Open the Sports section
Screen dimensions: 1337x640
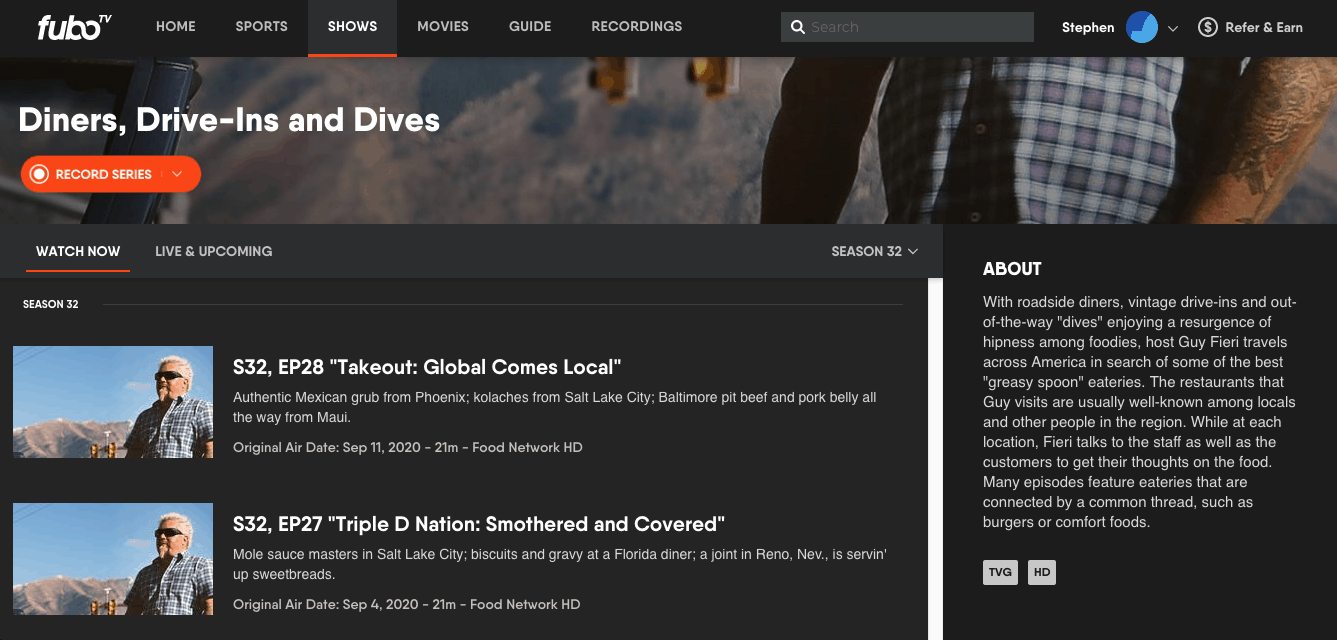pos(262,27)
